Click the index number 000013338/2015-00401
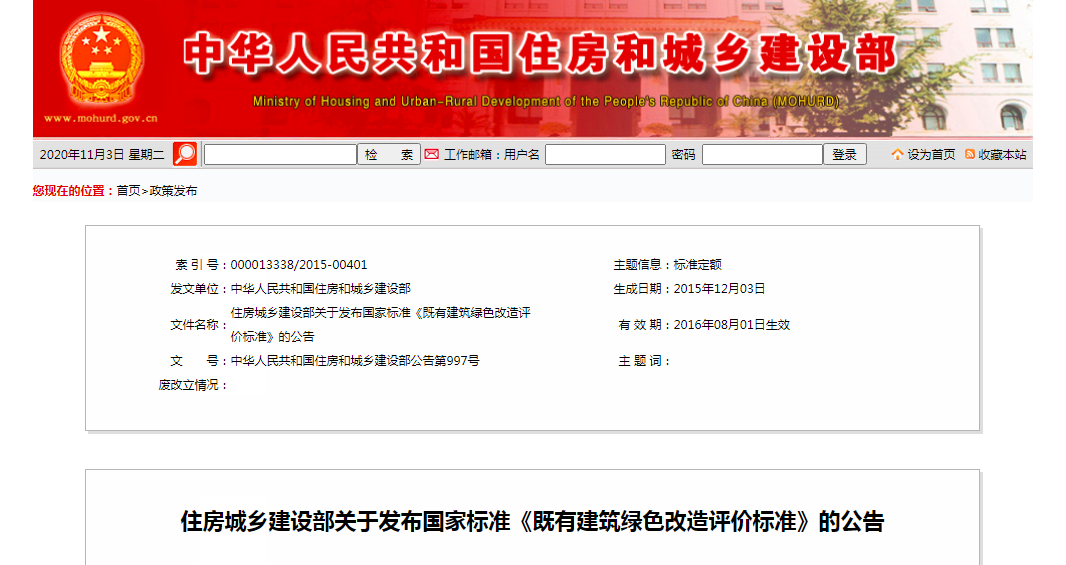Viewport: 1066px width, 565px height. pyautogui.click(x=298, y=264)
